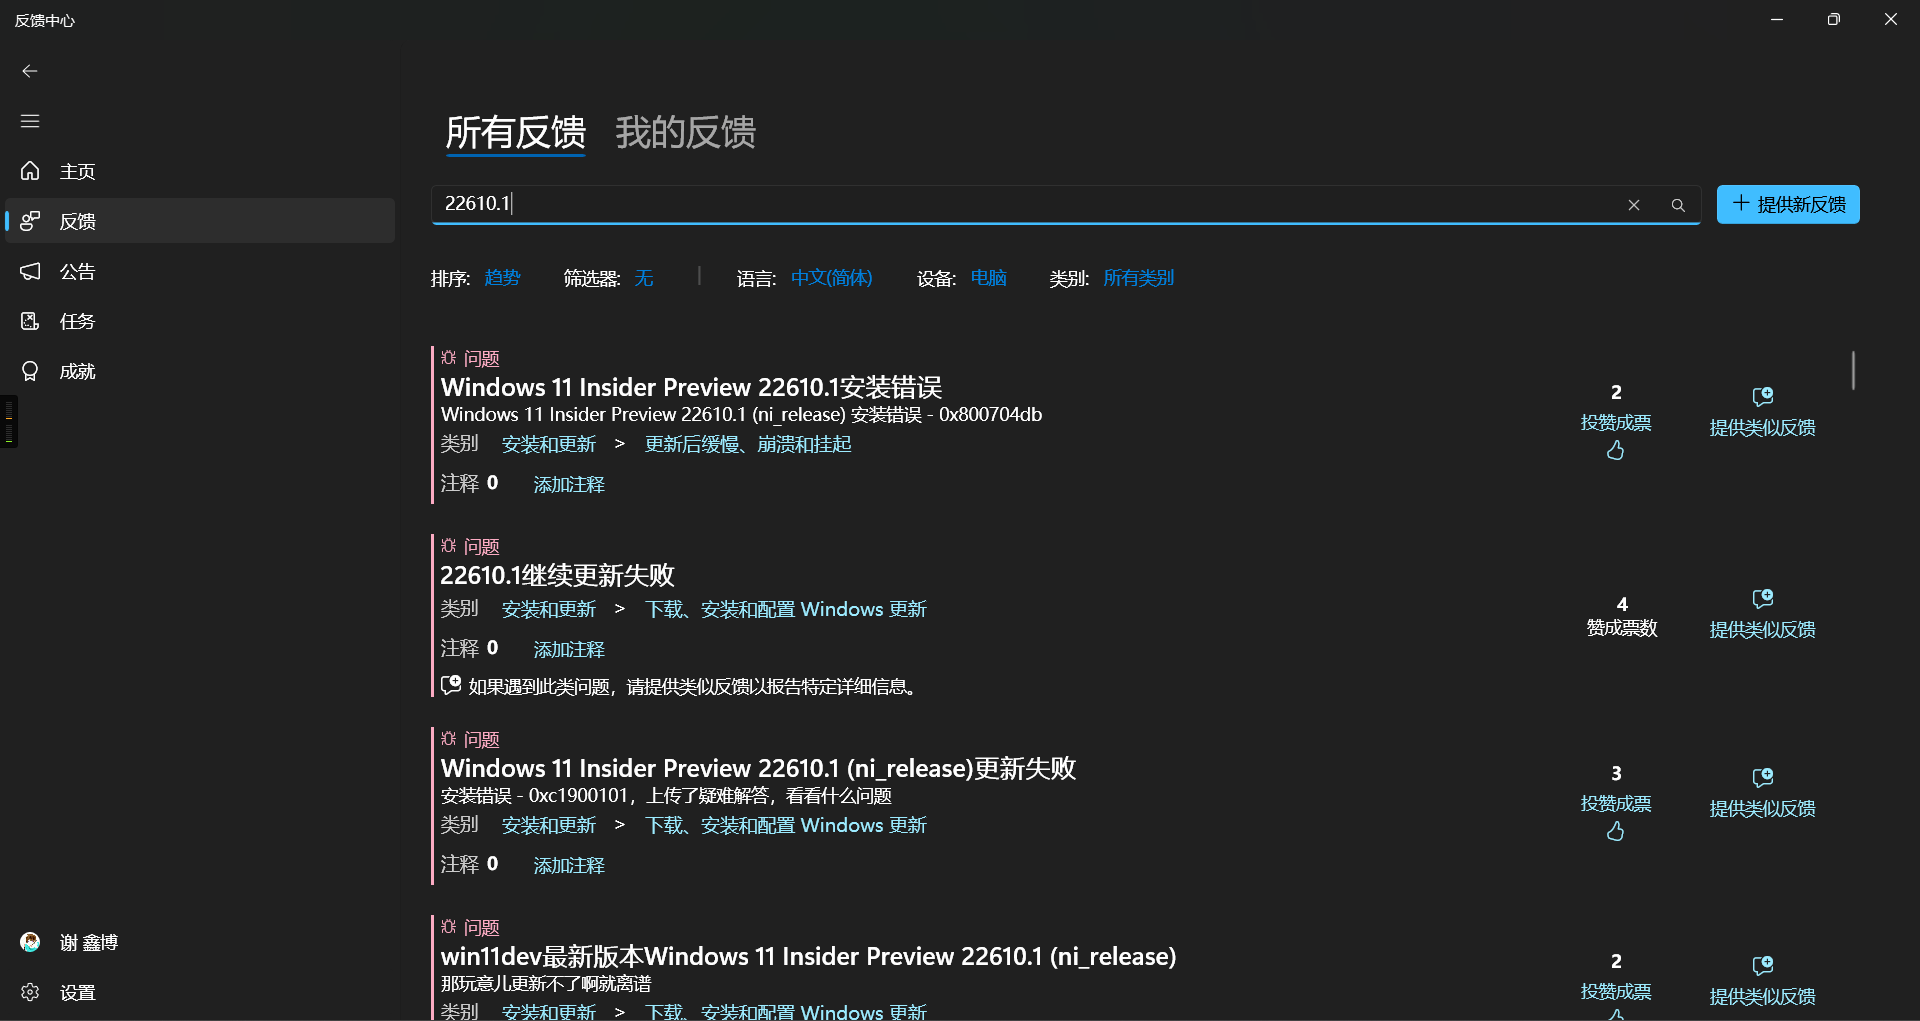This screenshot has height=1021, width=1920.
Task: Open the hamburger navigation menu
Action: (30, 121)
